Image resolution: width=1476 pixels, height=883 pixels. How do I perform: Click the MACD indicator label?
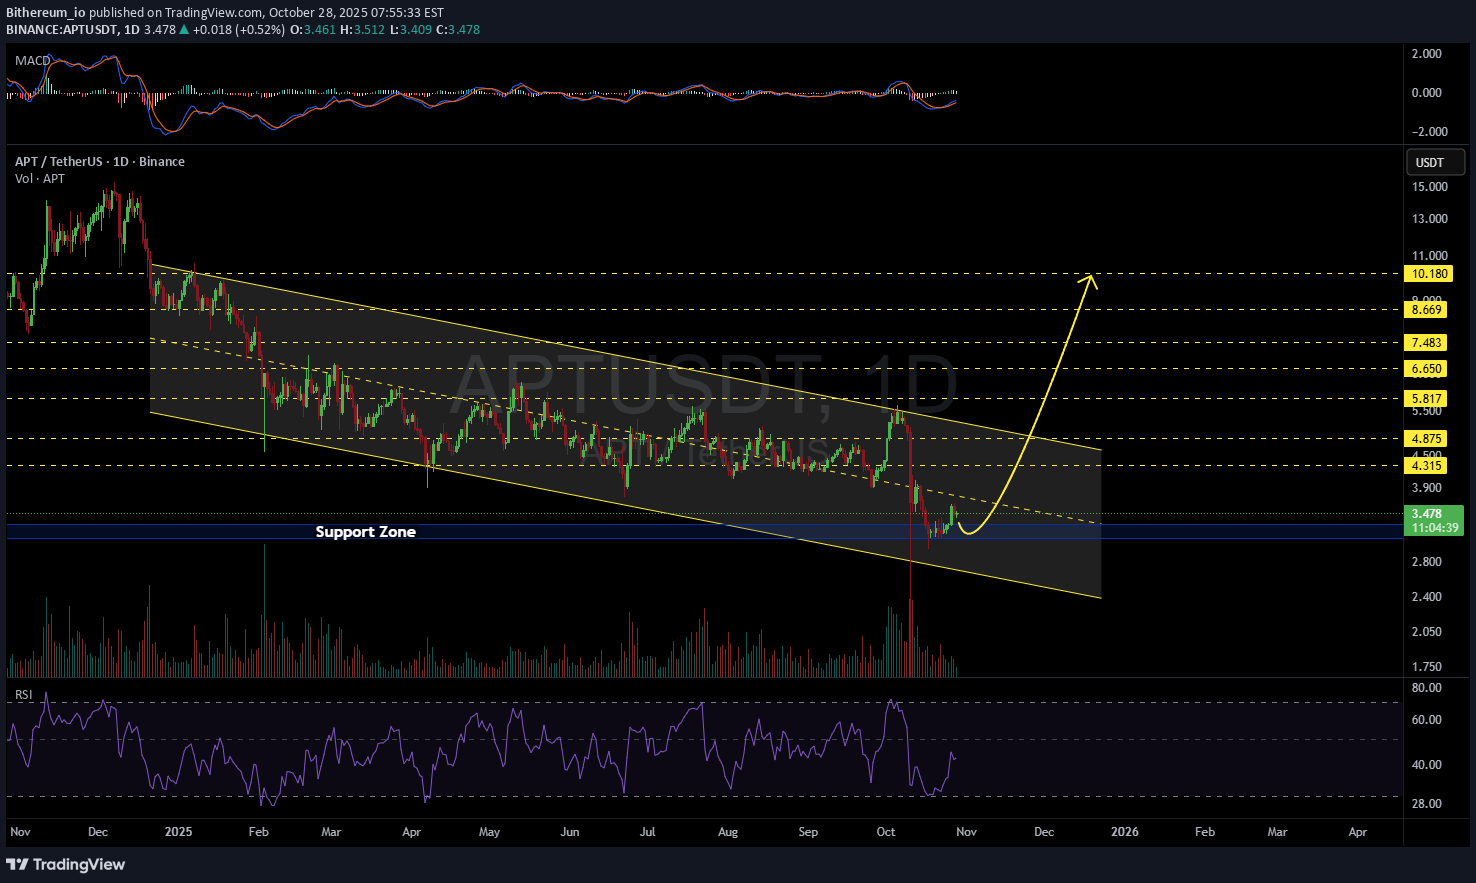pyautogui.click(x=32, y=61)
